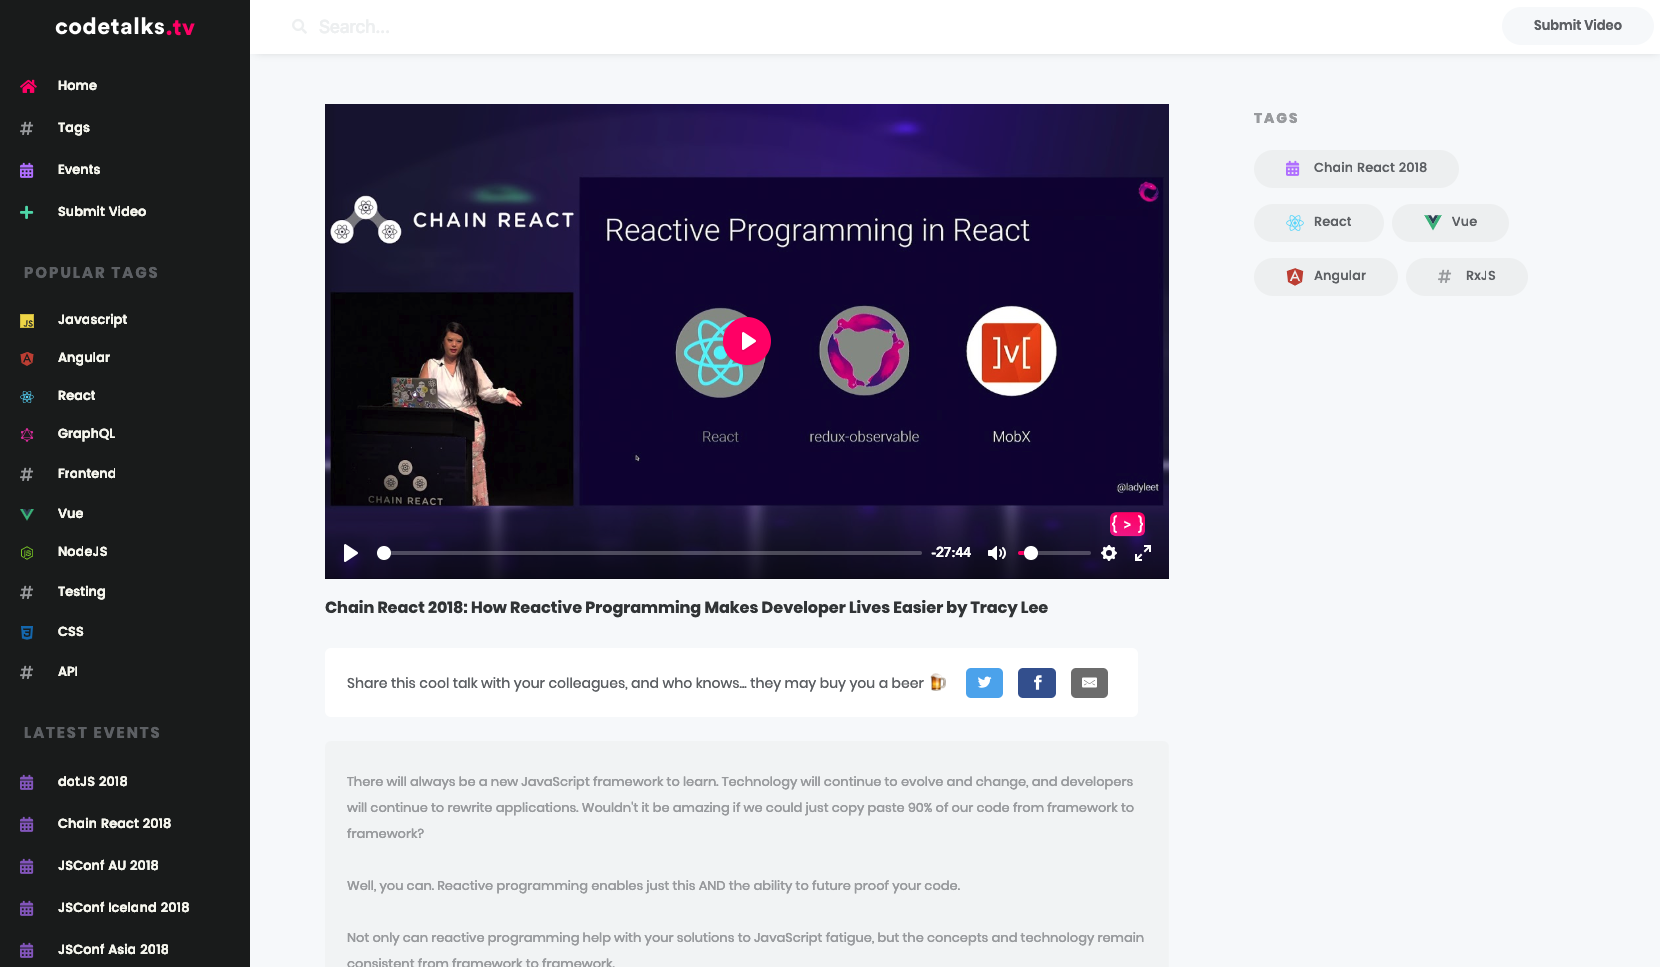Open the Frontend popular tag
Screen dimensions: 1660x967
tap(87, 474)
